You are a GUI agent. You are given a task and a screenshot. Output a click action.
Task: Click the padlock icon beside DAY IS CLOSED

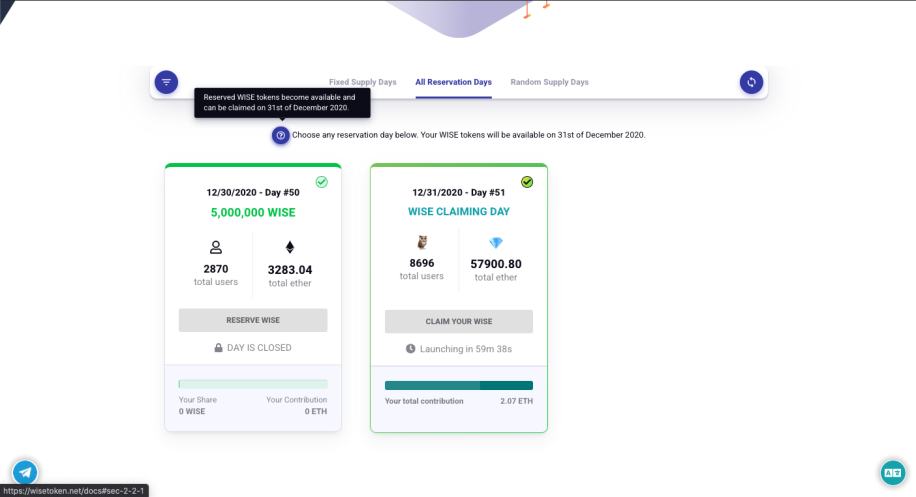pyautogui.click(x=218, y=347)
